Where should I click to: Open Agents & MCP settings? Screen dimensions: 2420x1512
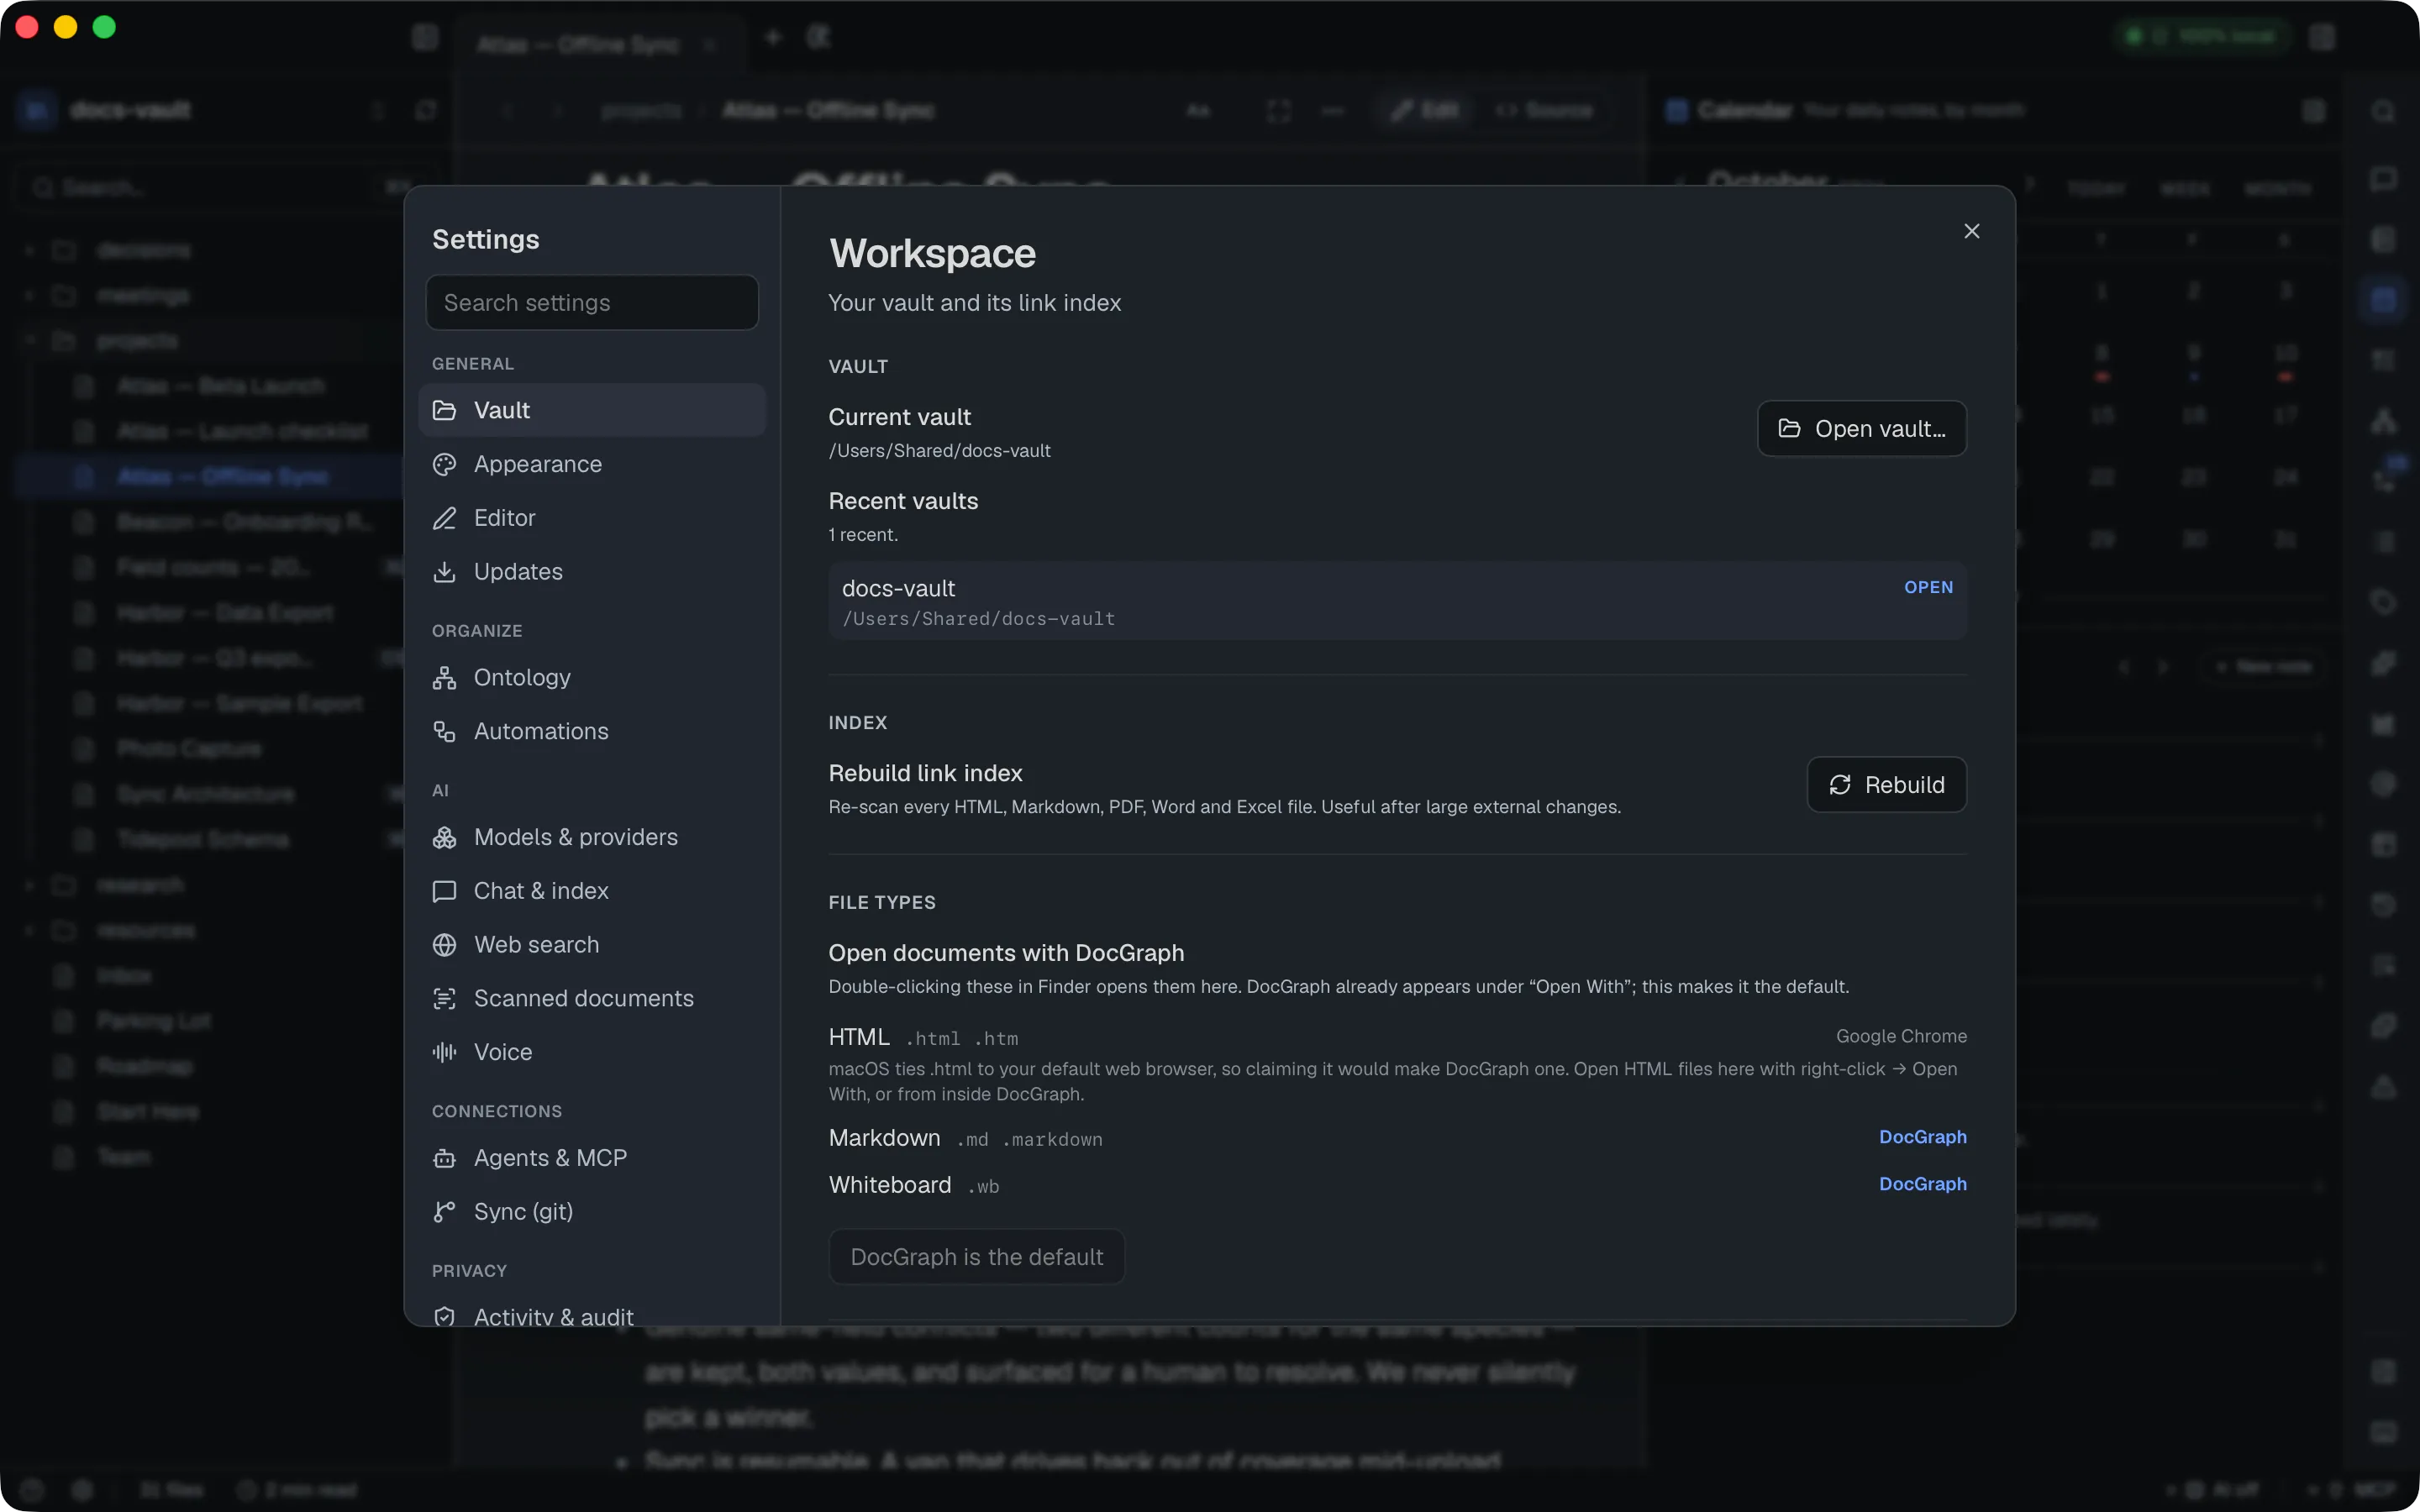click(592, 1158)
